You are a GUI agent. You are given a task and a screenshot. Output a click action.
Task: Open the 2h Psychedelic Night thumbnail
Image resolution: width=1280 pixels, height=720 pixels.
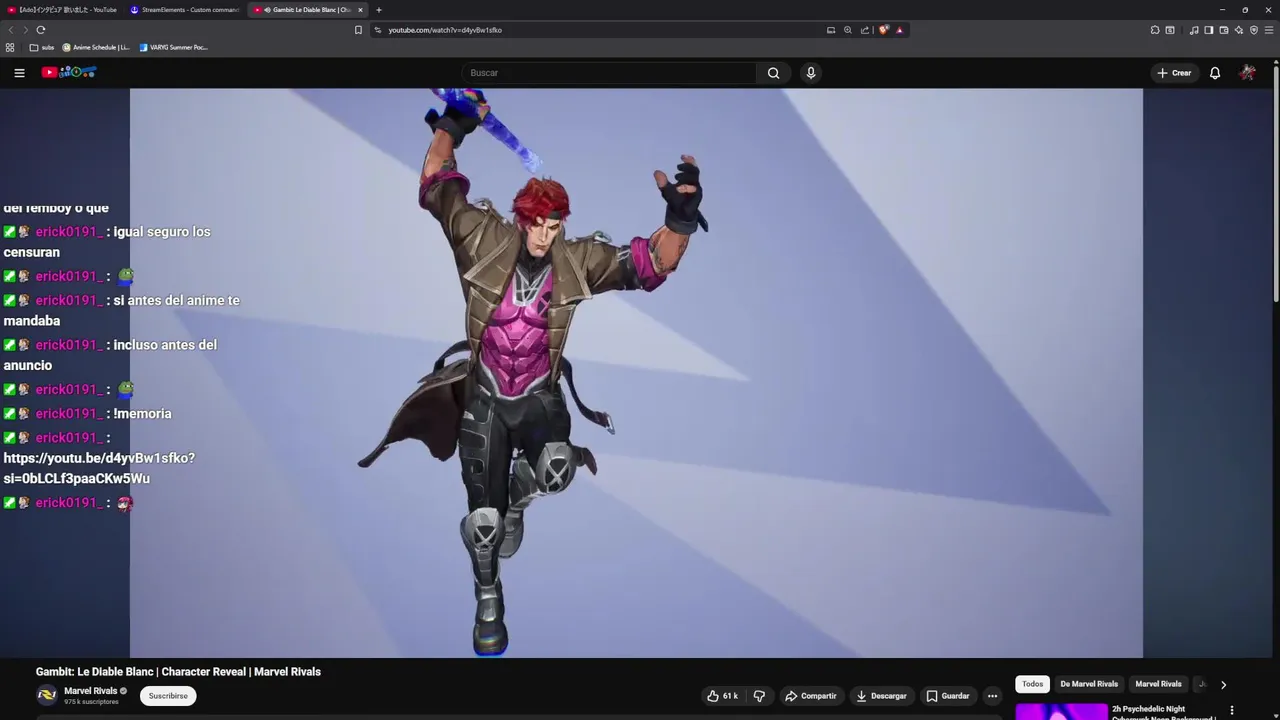1062,712
